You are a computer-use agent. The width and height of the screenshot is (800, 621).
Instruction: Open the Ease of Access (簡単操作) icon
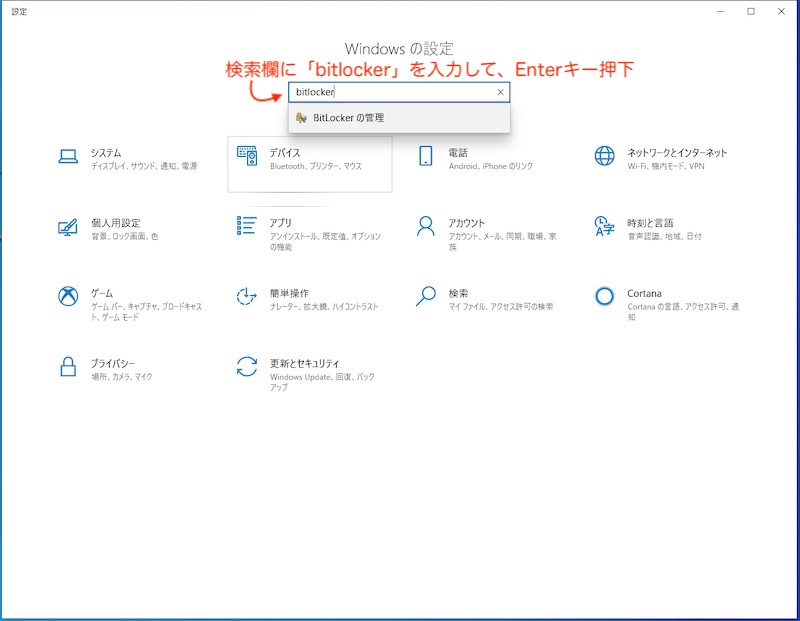(x=247, y=296)
